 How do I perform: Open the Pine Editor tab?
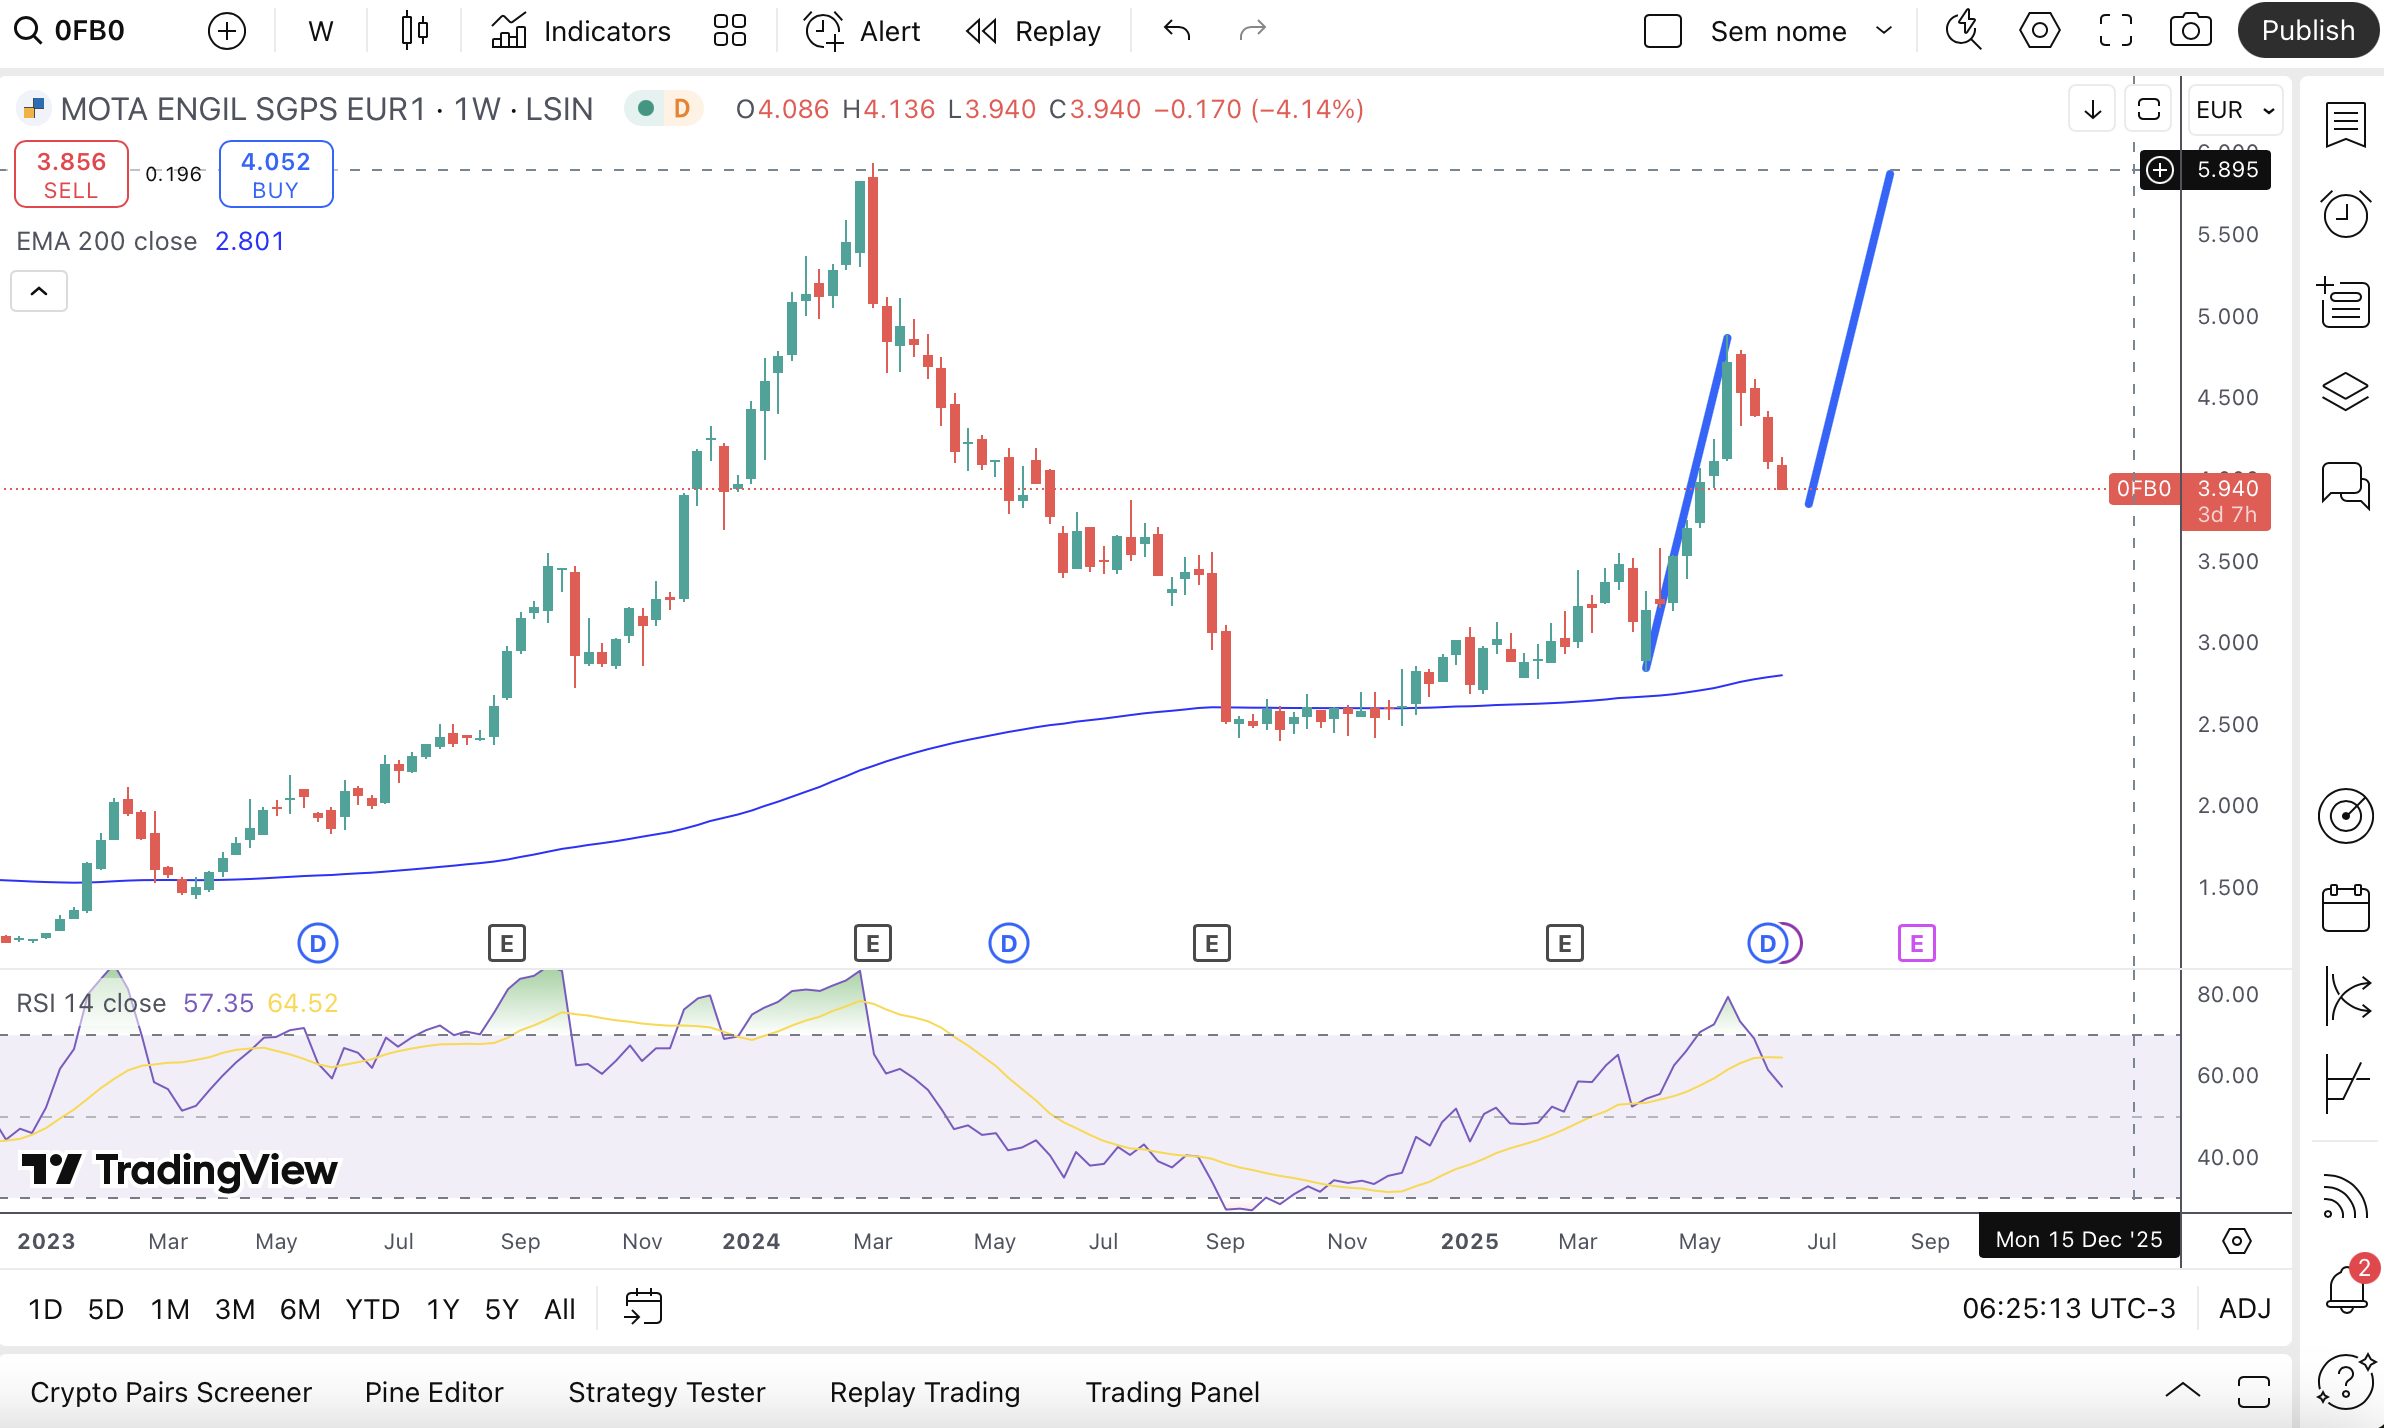(433, 1392)
